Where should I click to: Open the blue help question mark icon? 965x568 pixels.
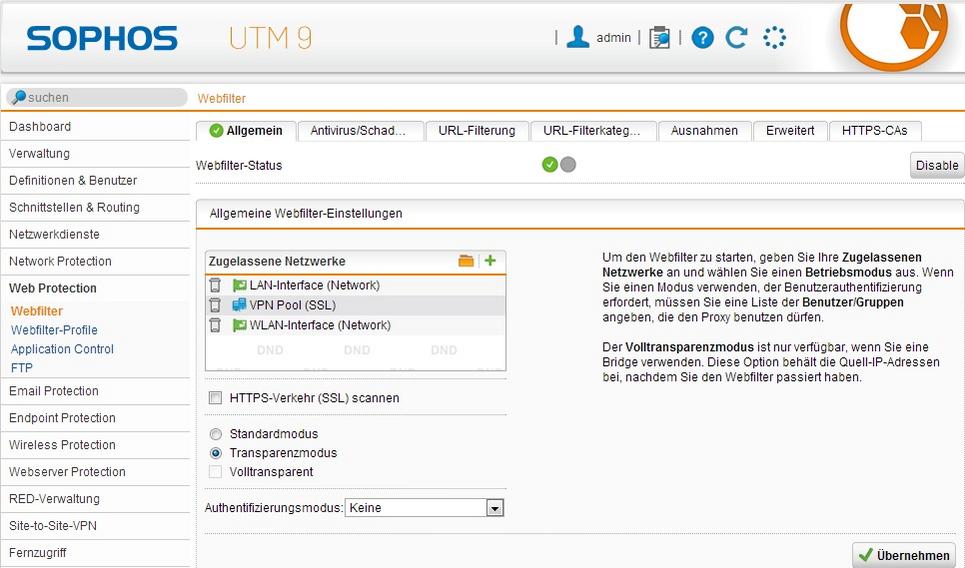point(702,38)
